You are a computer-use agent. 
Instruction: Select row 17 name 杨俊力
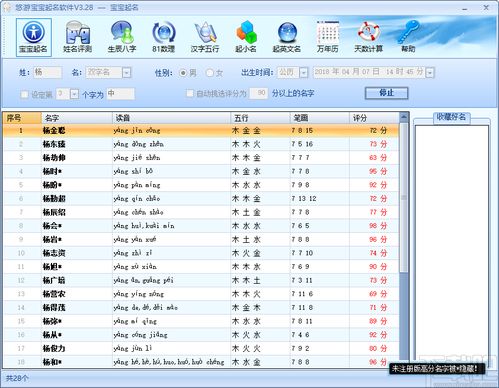[54, 349]
